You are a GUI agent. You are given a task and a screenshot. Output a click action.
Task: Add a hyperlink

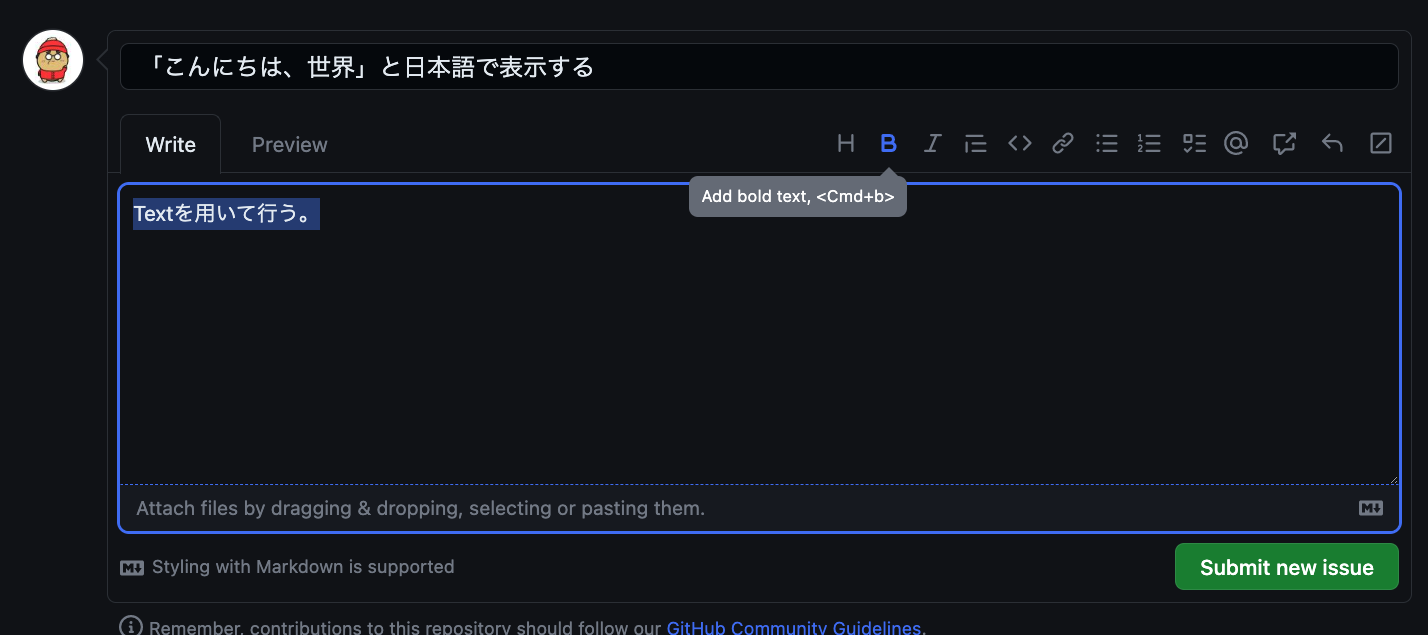(1062, 143)
